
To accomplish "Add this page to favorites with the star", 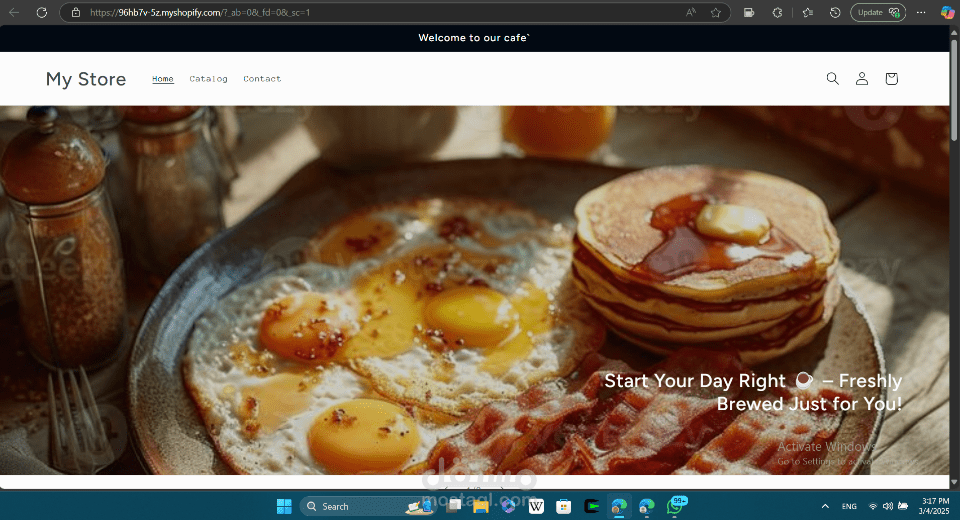I will [x=716, y=12].
